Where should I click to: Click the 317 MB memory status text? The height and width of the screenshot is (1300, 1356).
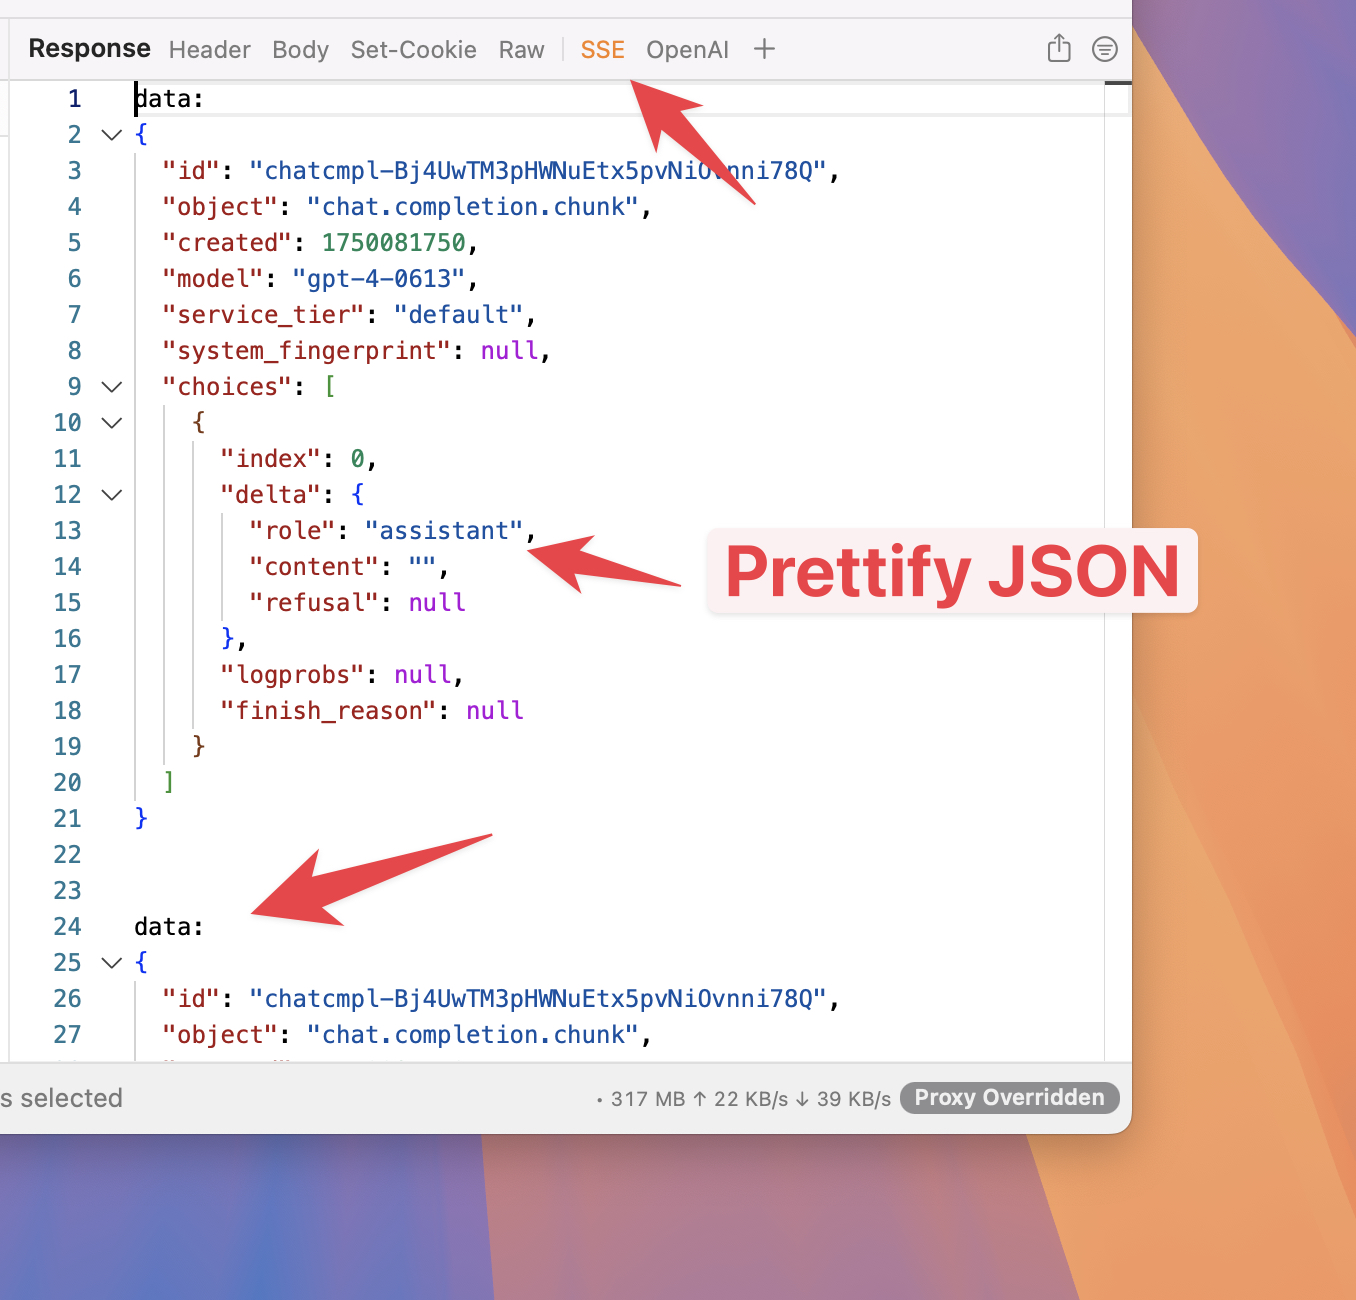[x=648, y=1099]
